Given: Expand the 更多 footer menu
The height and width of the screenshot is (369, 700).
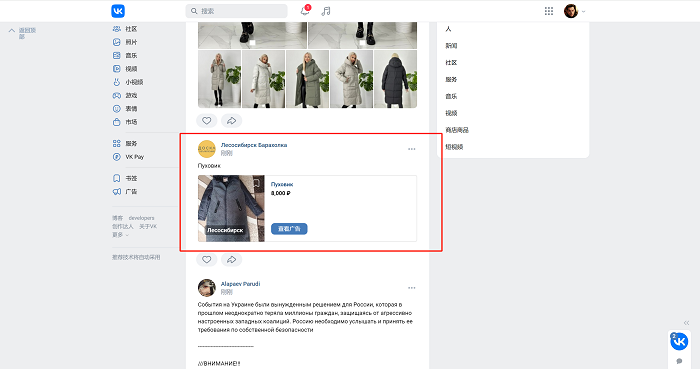Looking at the screenshot, I should tap(120, 235).
